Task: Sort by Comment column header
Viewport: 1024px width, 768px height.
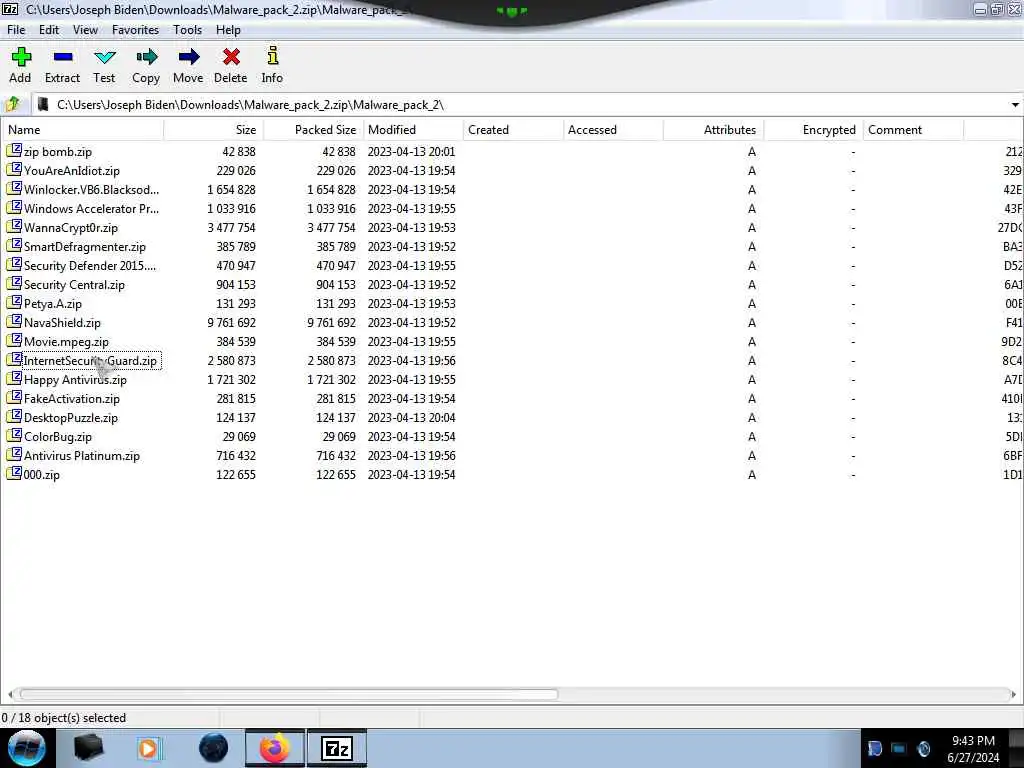Action: (x=913, y=129)
